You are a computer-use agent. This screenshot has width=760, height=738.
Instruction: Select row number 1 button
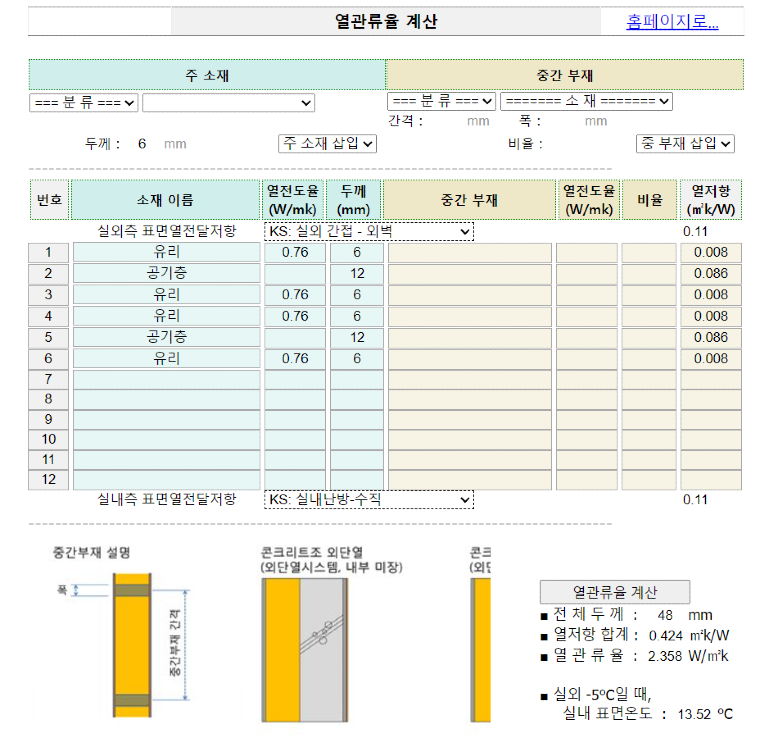click(x=49, y=252)
